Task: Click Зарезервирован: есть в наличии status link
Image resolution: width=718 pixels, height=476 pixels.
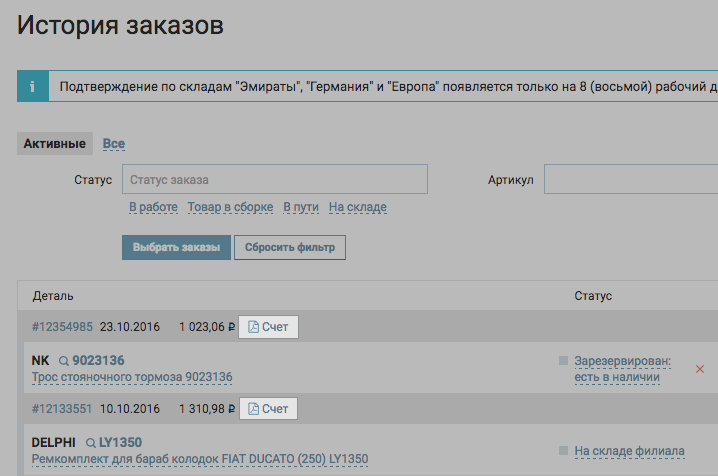Action: click(623, 369)
